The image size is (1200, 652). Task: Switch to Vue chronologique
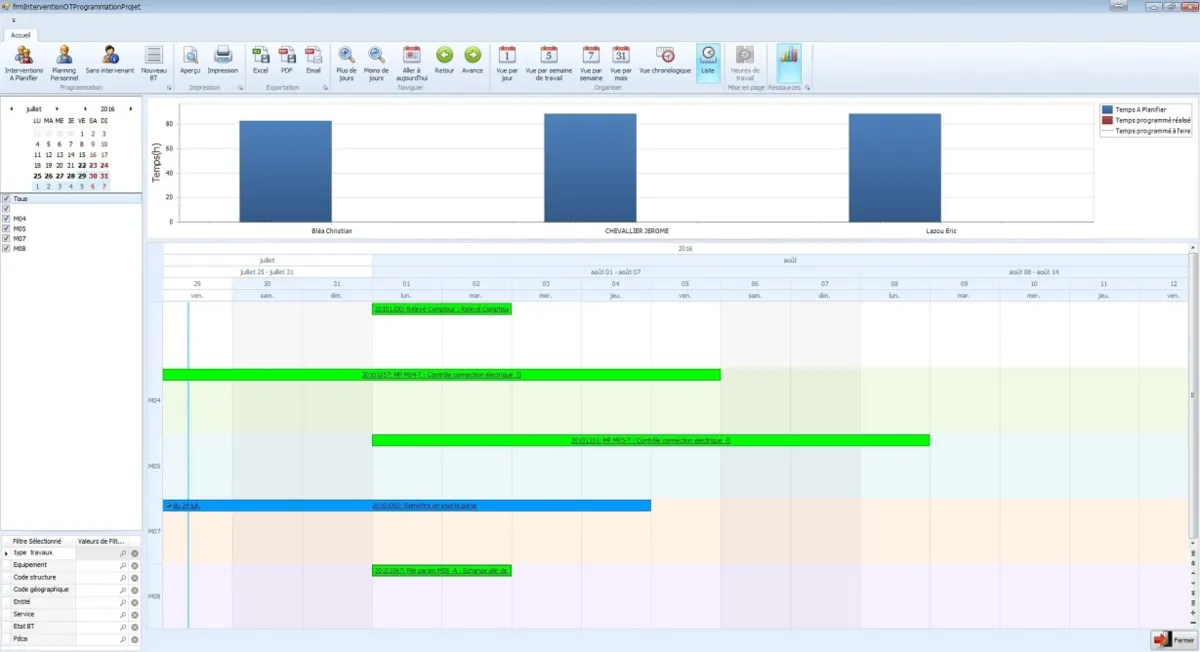click(666, 60)
